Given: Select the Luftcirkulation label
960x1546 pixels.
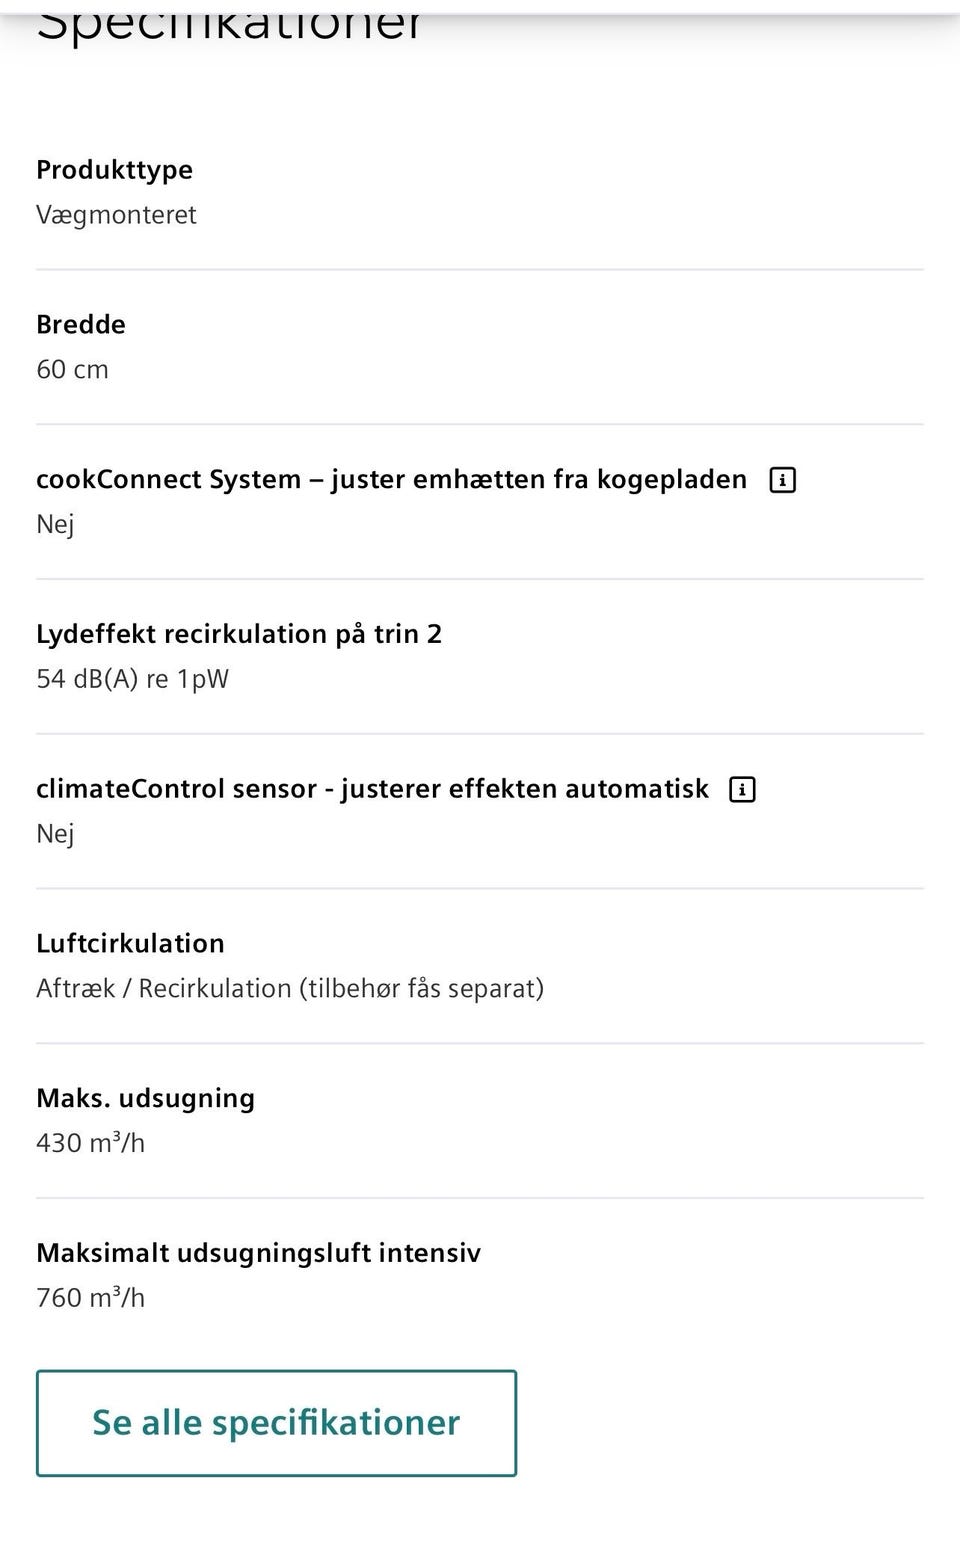Looking at the screenshot, I should tap(130, 943).
